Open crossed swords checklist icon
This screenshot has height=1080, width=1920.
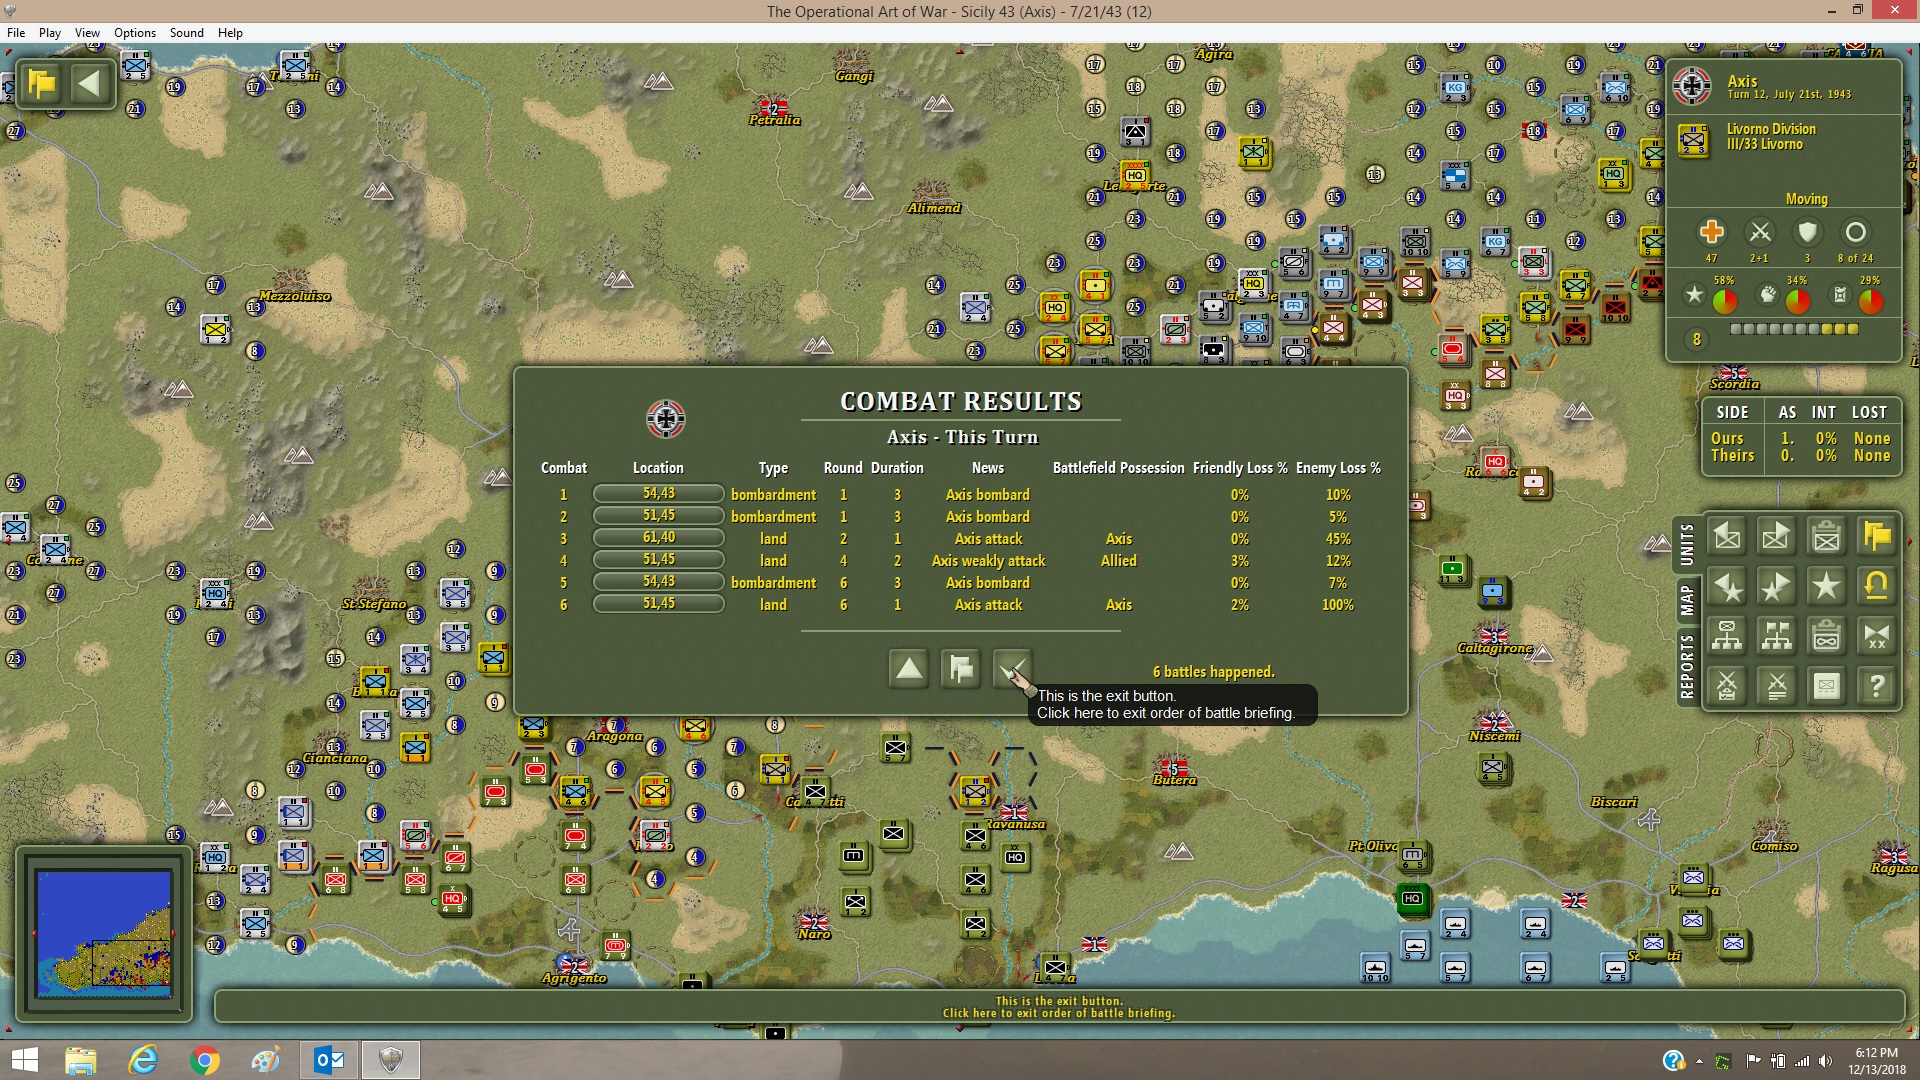click(1727, 686)
